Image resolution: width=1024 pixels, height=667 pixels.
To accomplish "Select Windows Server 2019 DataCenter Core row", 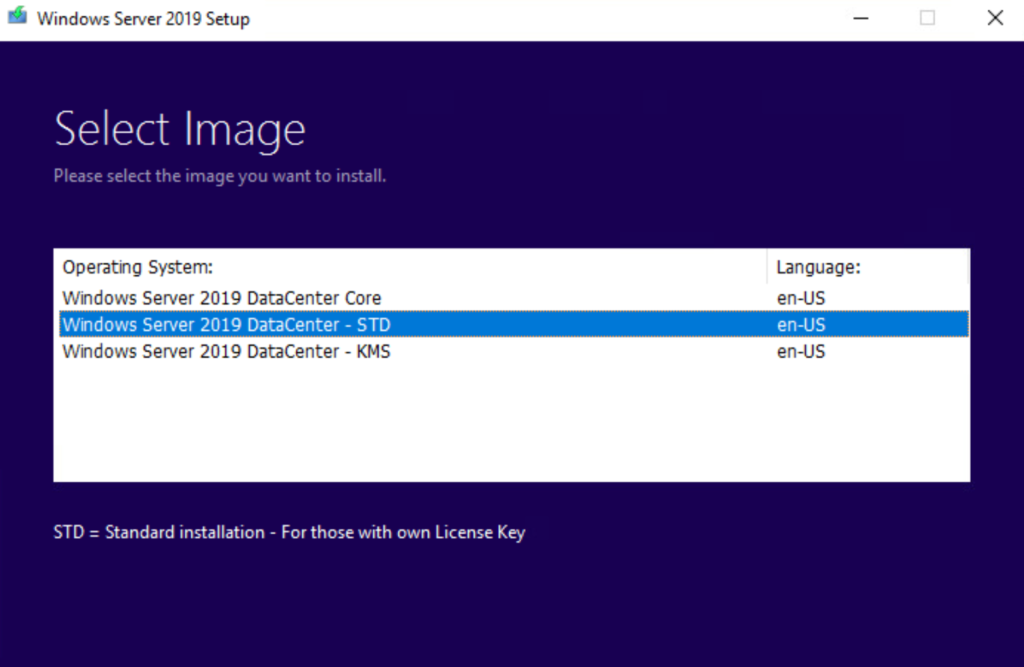I will (514, 298).
